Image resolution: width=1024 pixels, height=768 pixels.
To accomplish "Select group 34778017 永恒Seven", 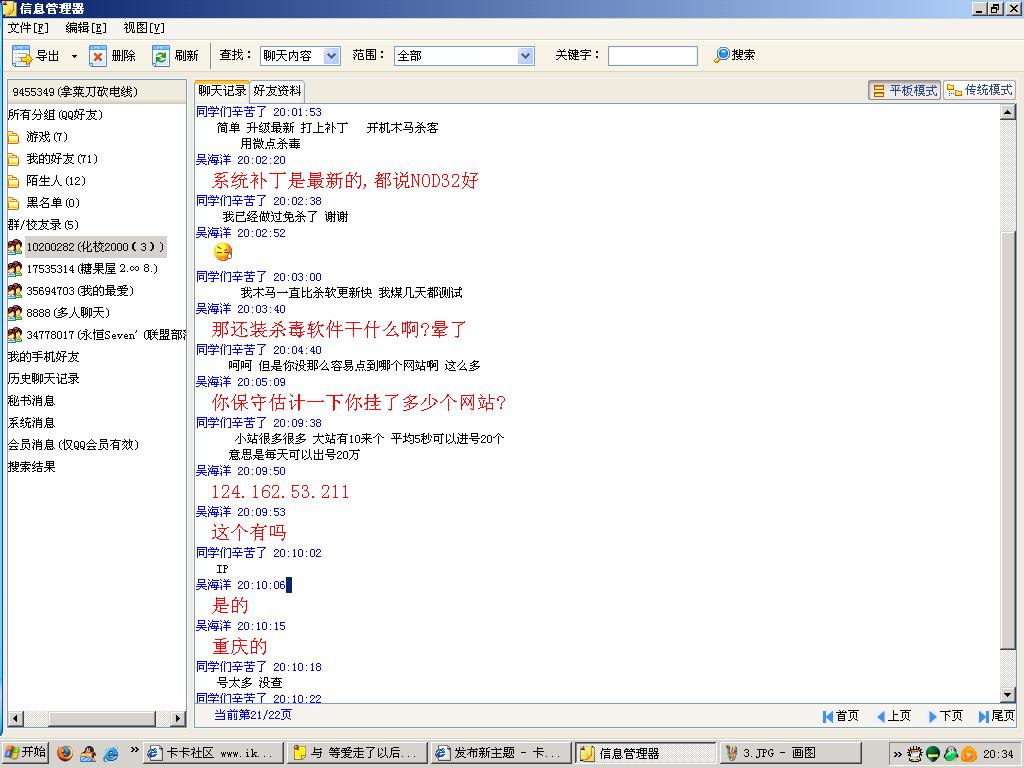I will 106,335.
